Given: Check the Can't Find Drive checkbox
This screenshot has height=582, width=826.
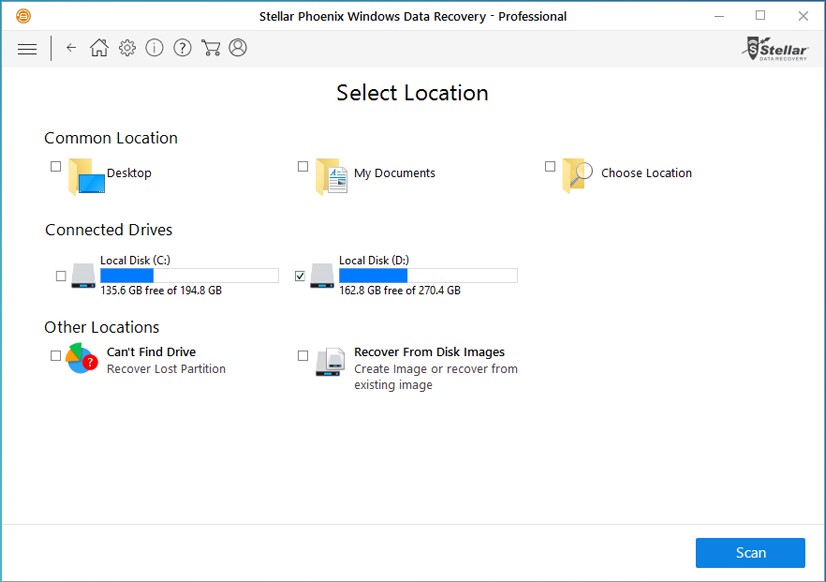Looking at the screenshot, I should [56, 356].
